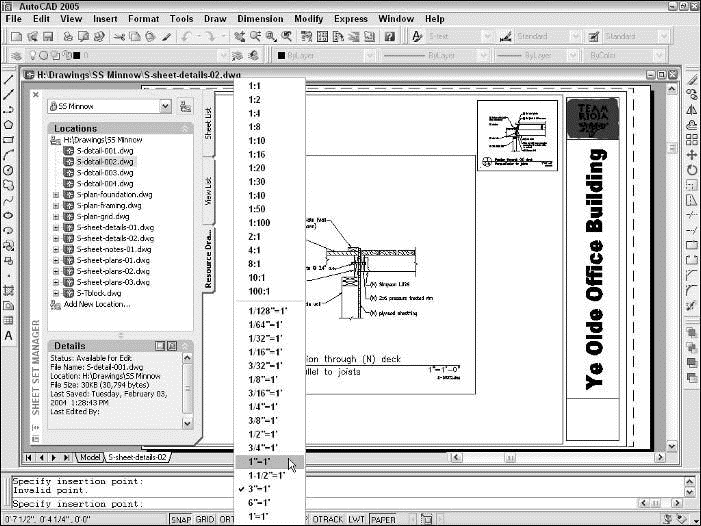Viewport: 701px width, 526px height.
Task: Pick the Multiline Text tool
Action: 8,336
